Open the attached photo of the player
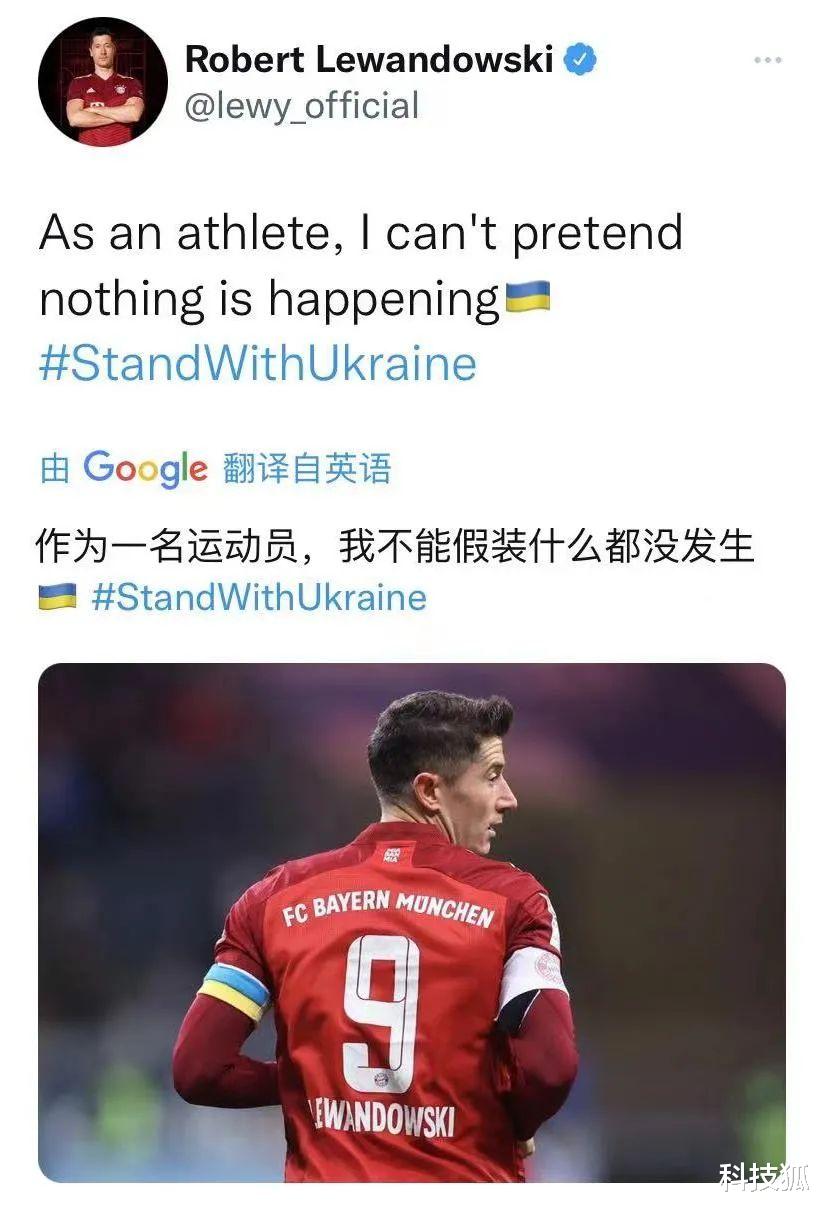The height and width of the screenshot is (1212, 825). point(412,922)
